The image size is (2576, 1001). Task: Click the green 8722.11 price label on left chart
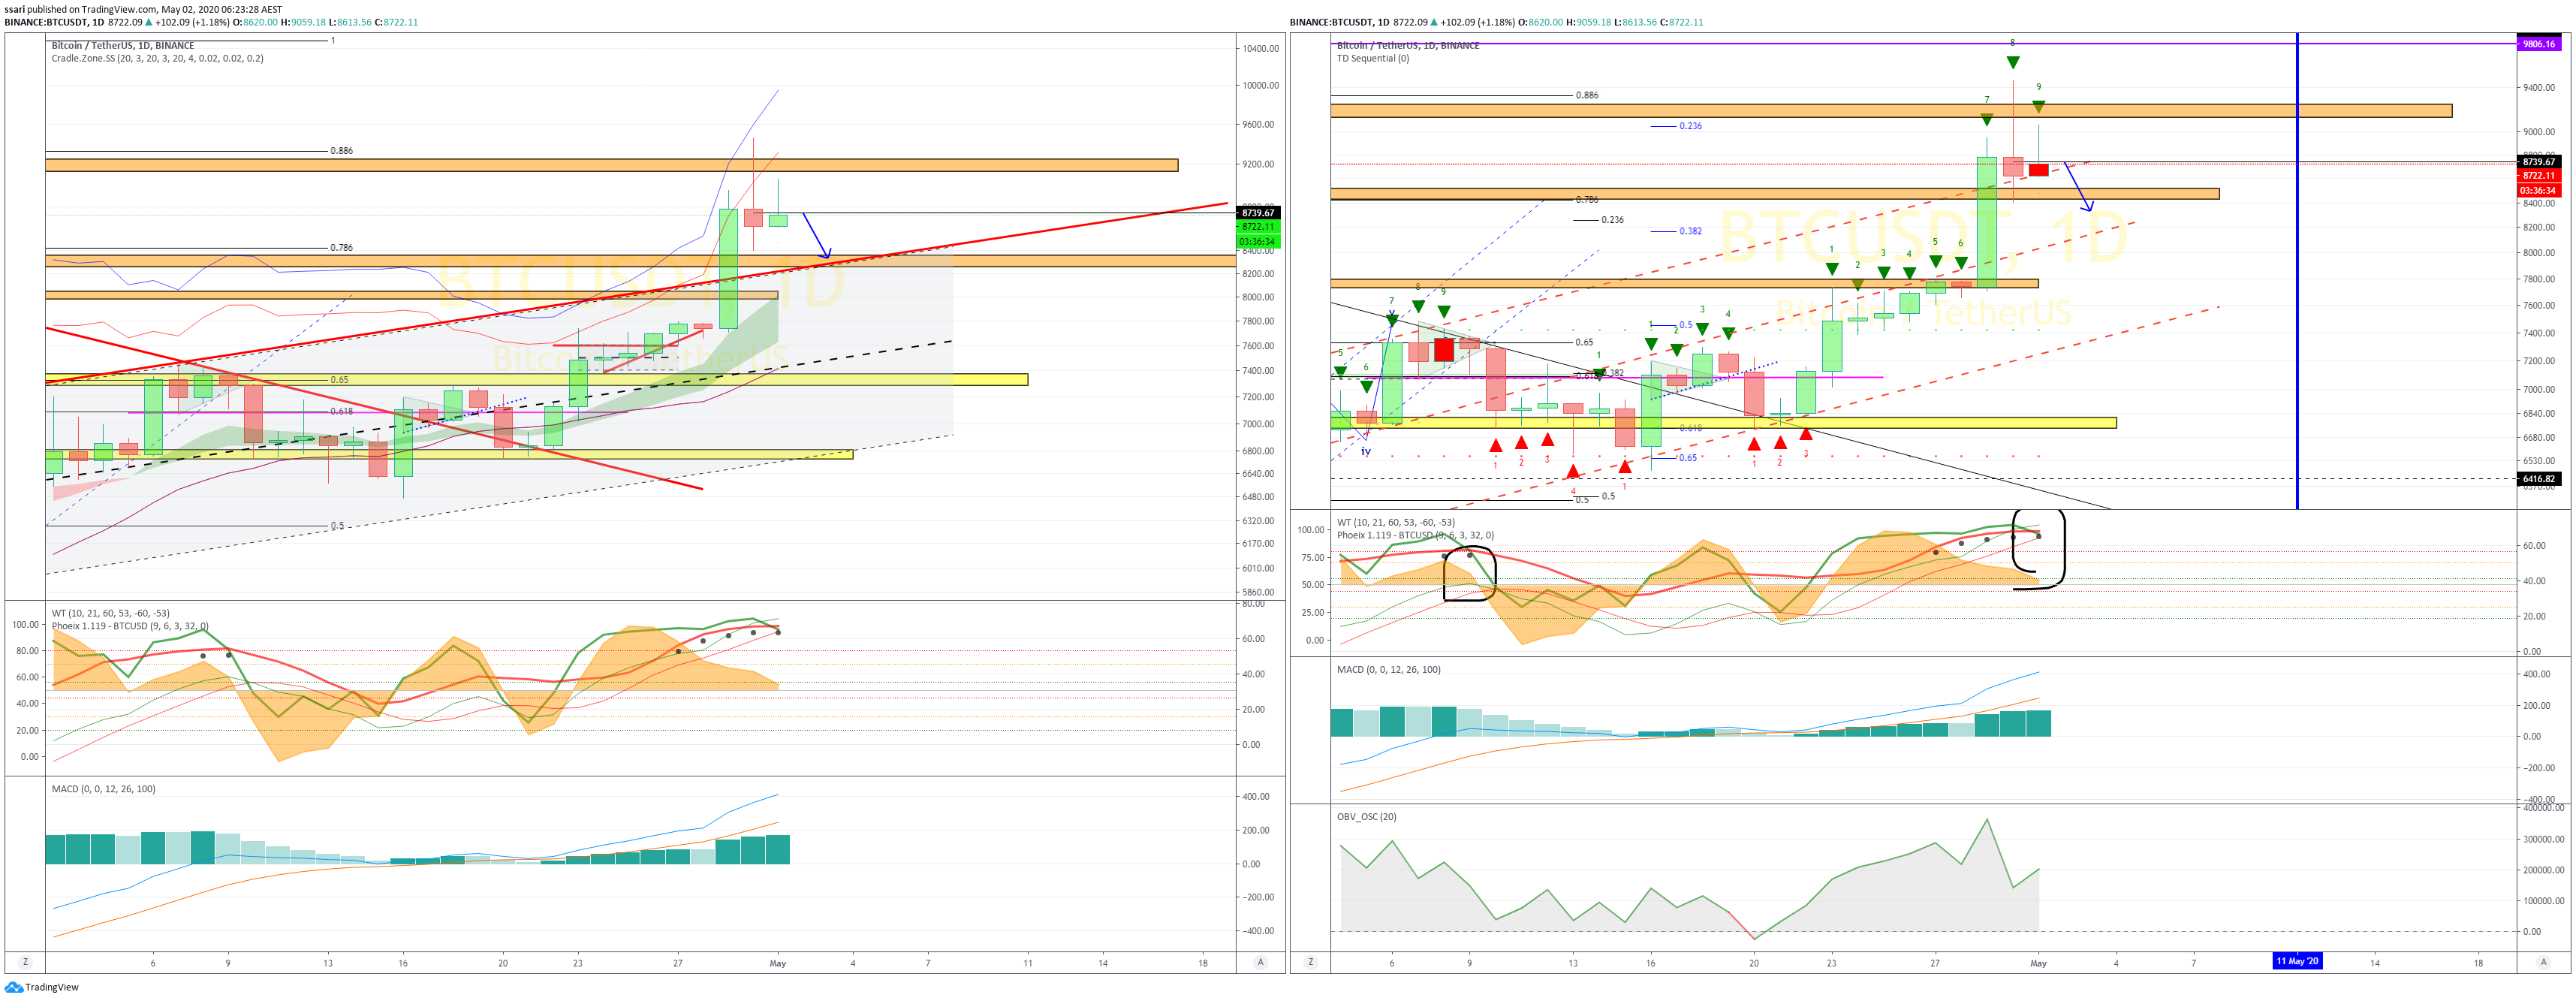coord(1258,227)
